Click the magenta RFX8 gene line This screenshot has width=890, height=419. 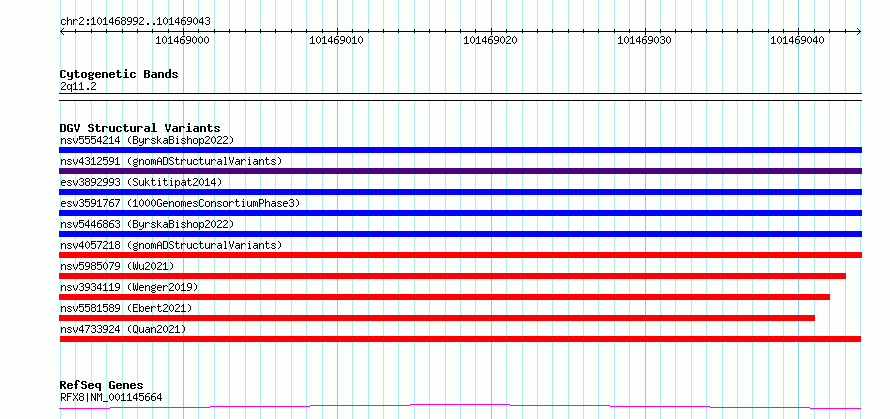pos(460,406)
